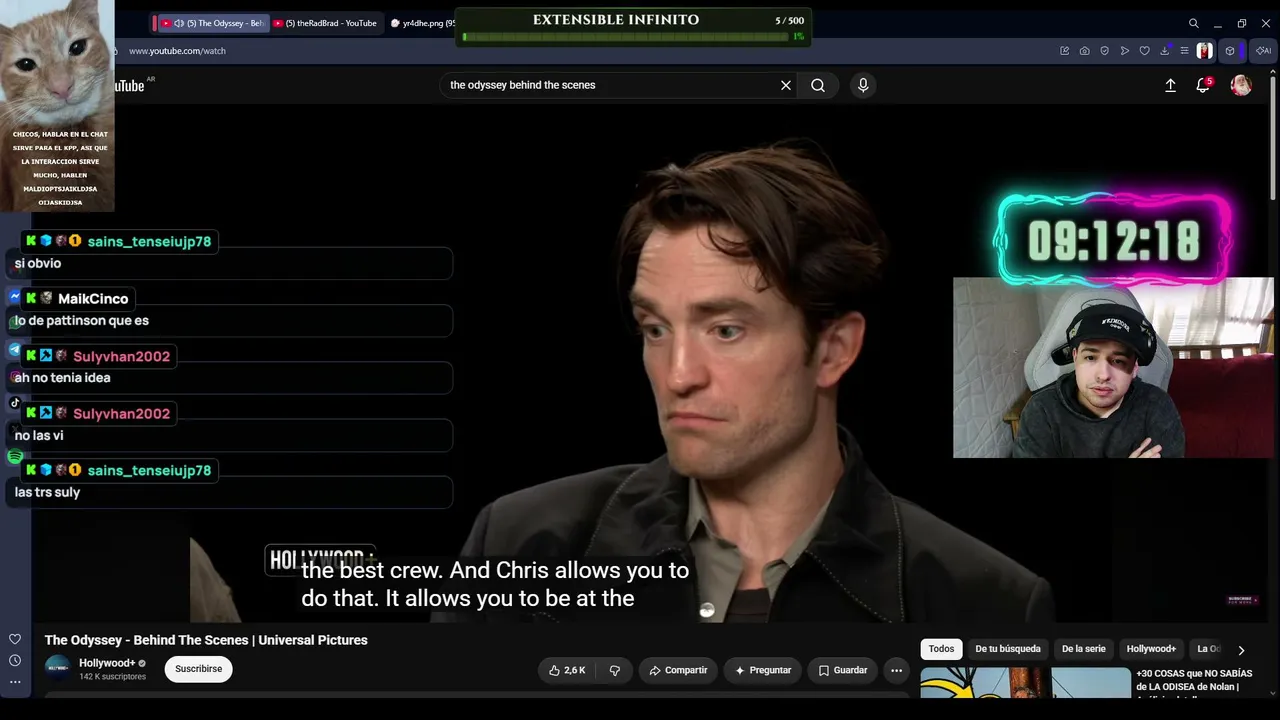The image size is (1280, 720).
Task: Add page to favorites with heart icon
Action: pos(1144,51)
